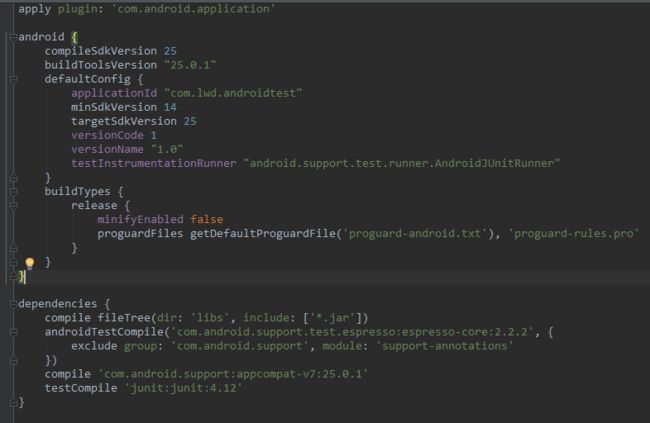Click the '*.jar' include string
Image resolution: width=650 pixels, height=423 pixels.
(335, 318)
